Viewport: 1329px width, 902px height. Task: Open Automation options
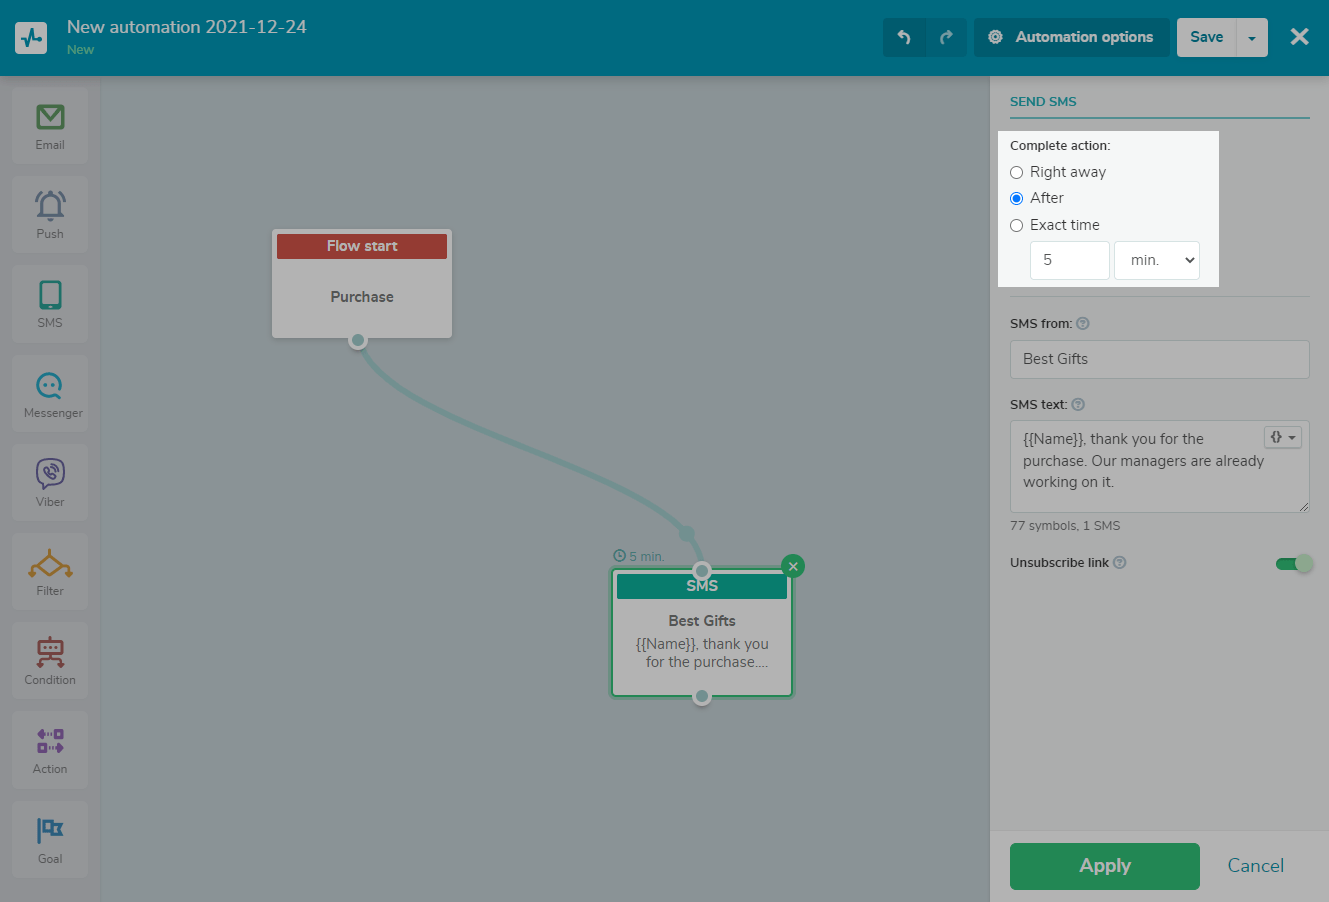pyautogui.click(x=1072, y=37)
